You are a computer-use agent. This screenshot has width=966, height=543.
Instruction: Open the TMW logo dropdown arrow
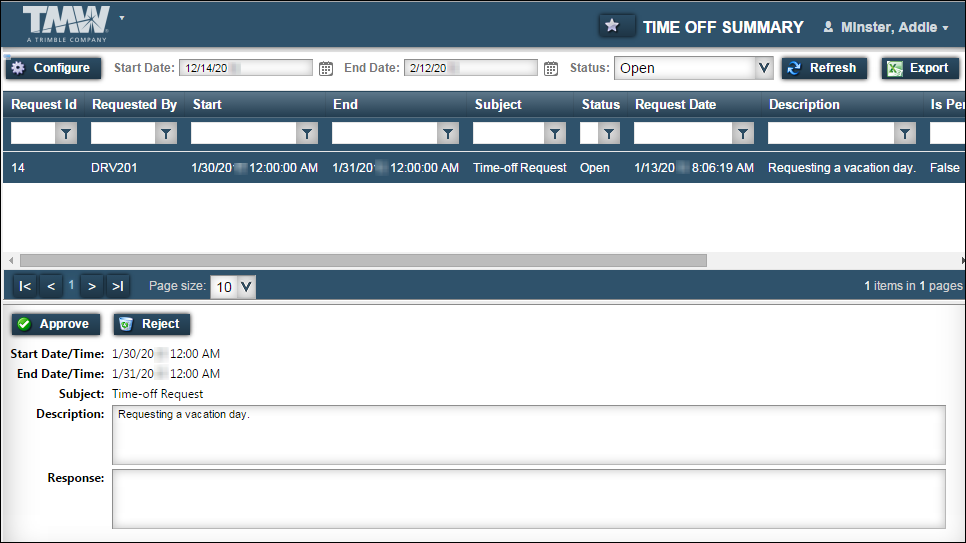pos(122,18)
